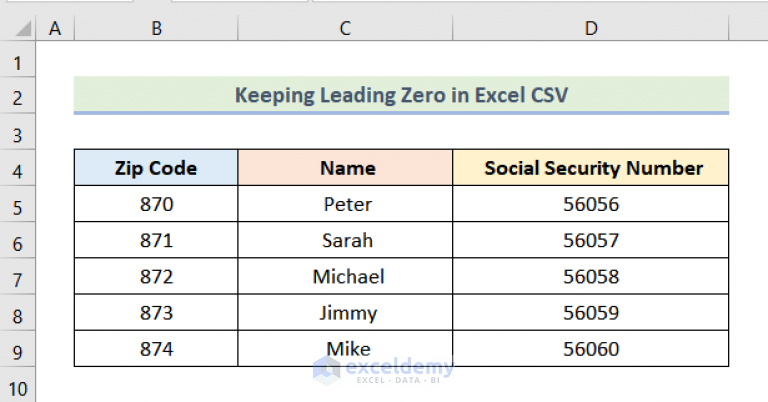Select row 9 header
The width and height of the screenshot is (768, 402).
click(18, 349)
